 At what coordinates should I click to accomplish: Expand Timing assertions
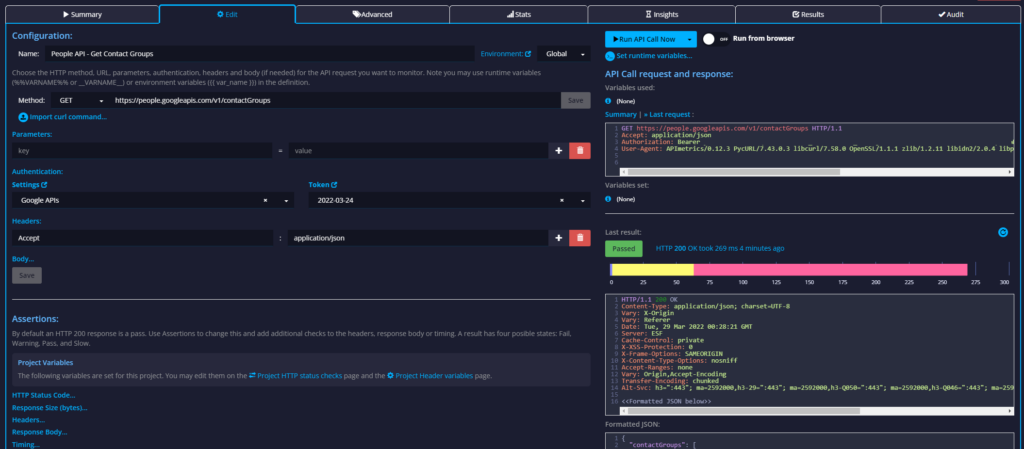(x=25, y=444)
